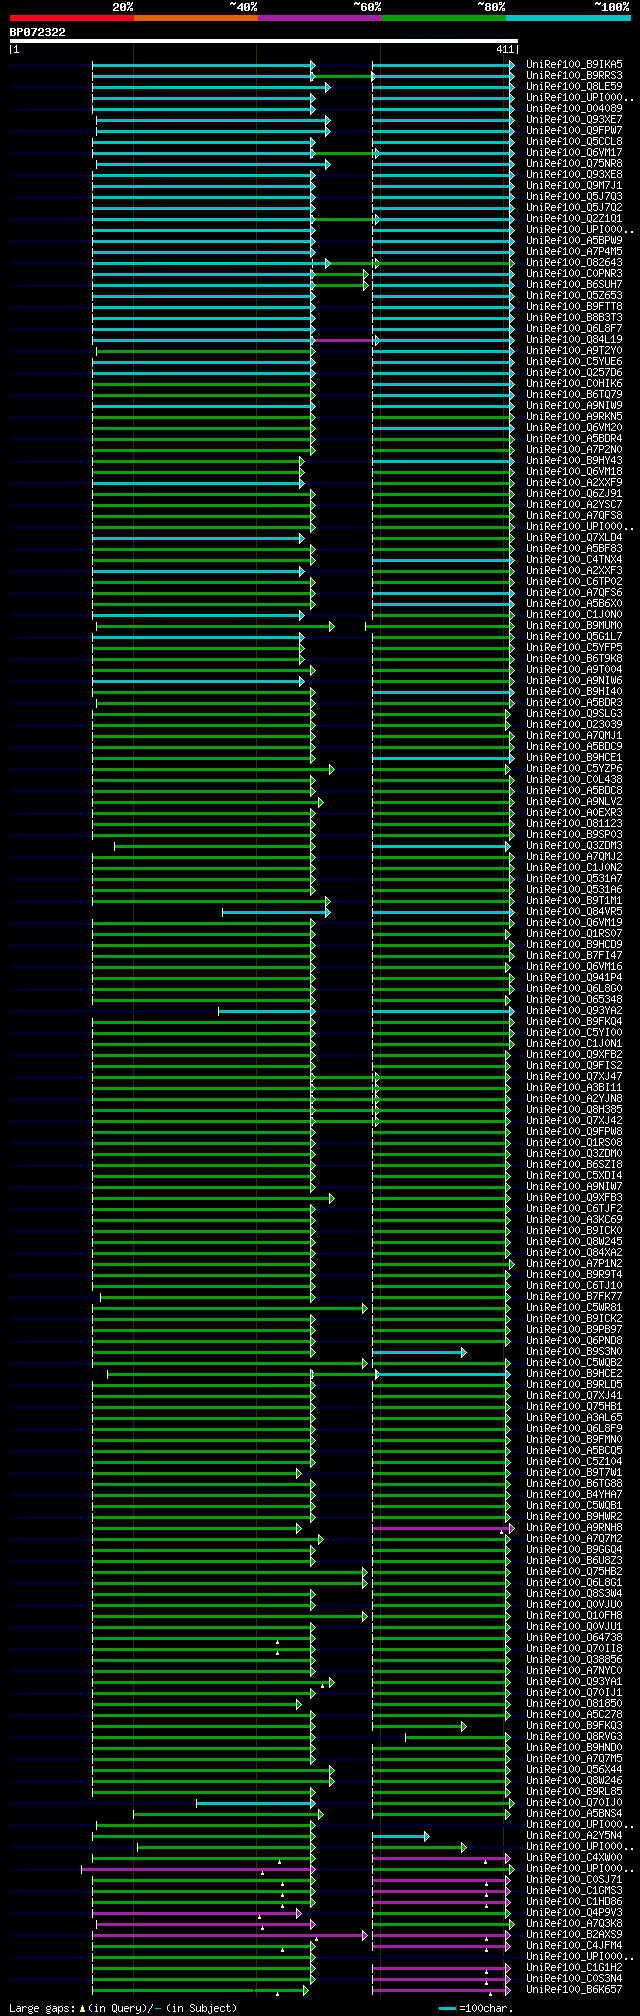Select hit UniRef100_A3KC69
Image resolution: width=640 pixels, height=2016 pixels.
click(x=574, y=1219)
